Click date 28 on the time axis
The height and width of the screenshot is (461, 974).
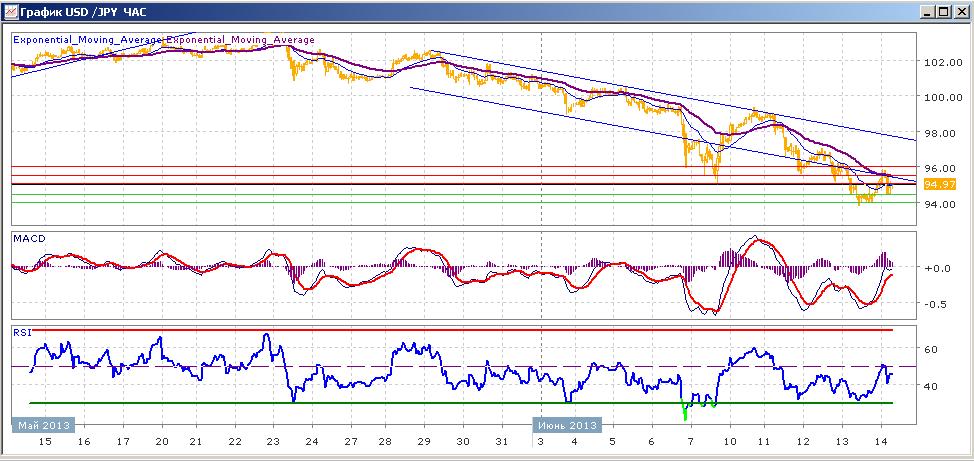click(x=385, y=442)
